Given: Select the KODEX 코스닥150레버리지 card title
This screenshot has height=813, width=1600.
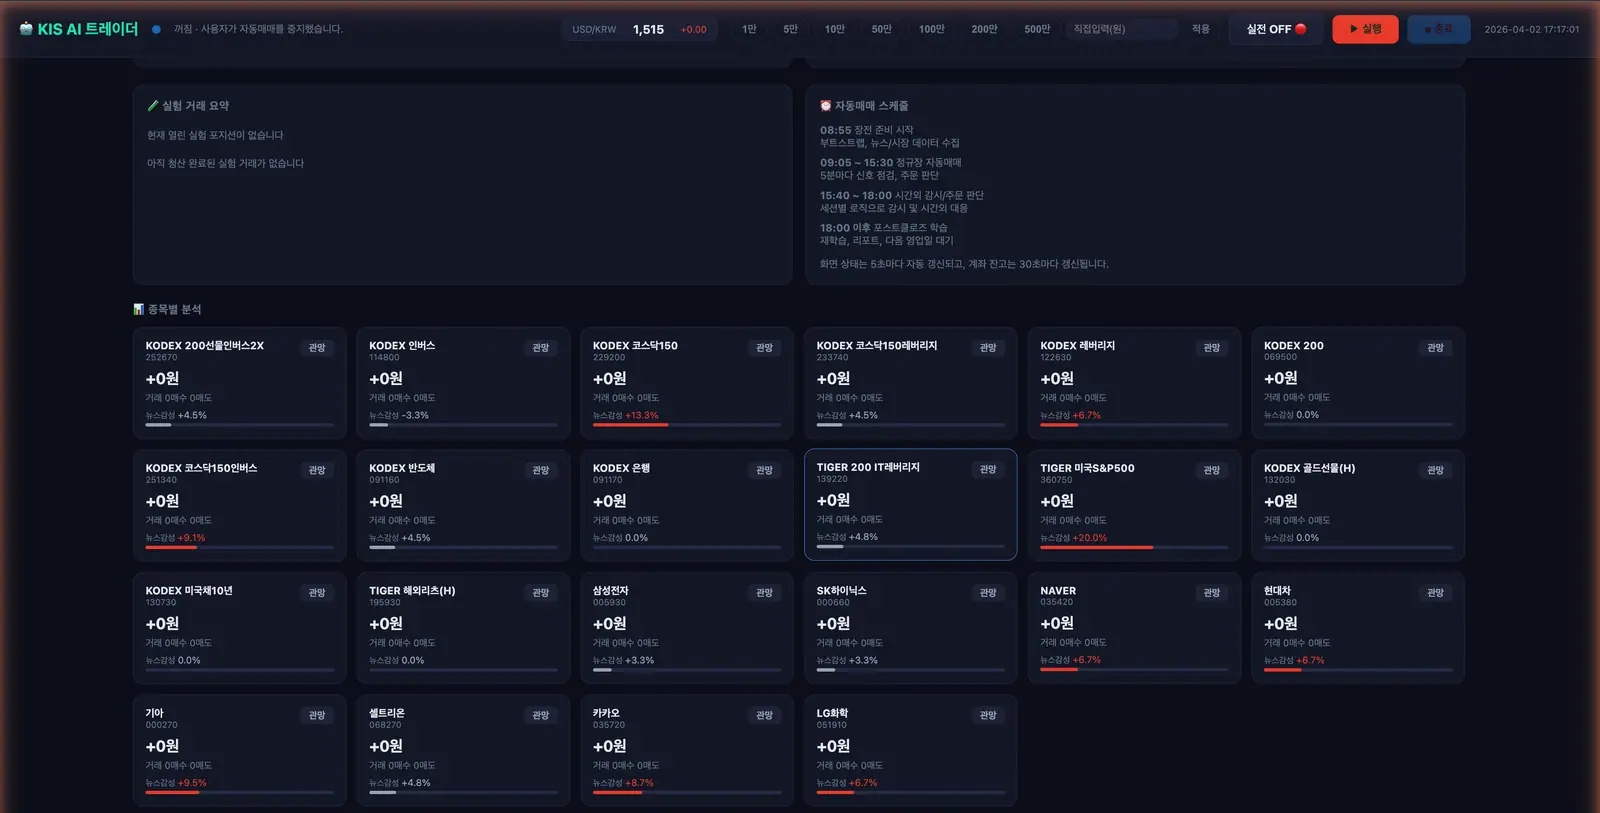Looking at the screenshot, I should [x=877, y=346].
